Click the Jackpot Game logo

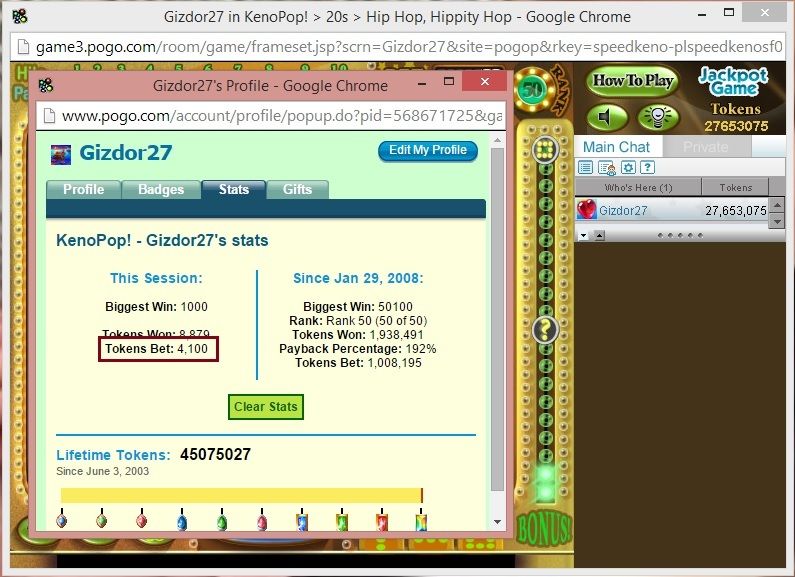tap(733, 81)
